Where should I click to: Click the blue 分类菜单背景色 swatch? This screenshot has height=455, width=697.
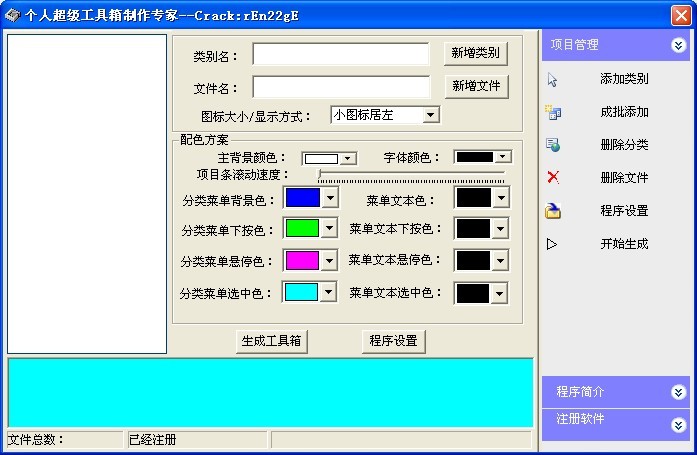pyautogui.click(x=303, y=198)
